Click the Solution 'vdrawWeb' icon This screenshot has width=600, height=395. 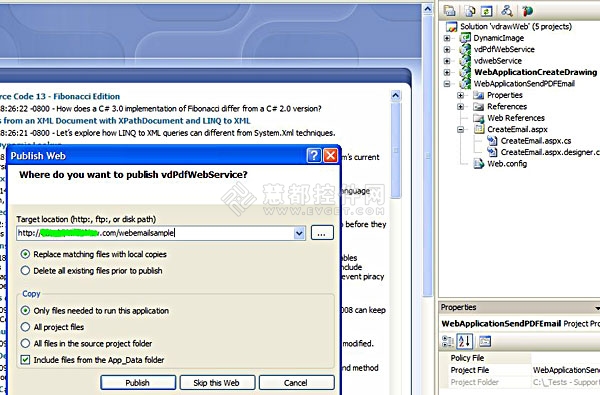452,26
